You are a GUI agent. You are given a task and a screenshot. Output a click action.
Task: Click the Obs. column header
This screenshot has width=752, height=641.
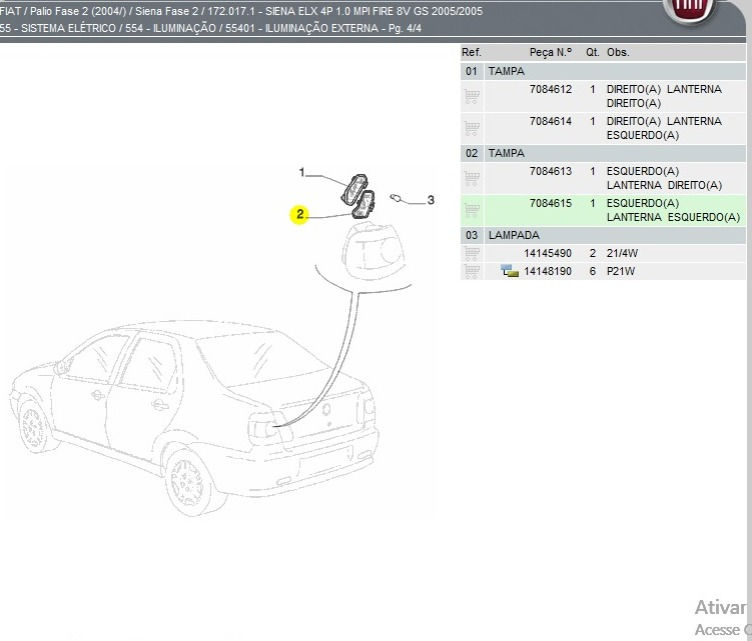coord(618,52)
